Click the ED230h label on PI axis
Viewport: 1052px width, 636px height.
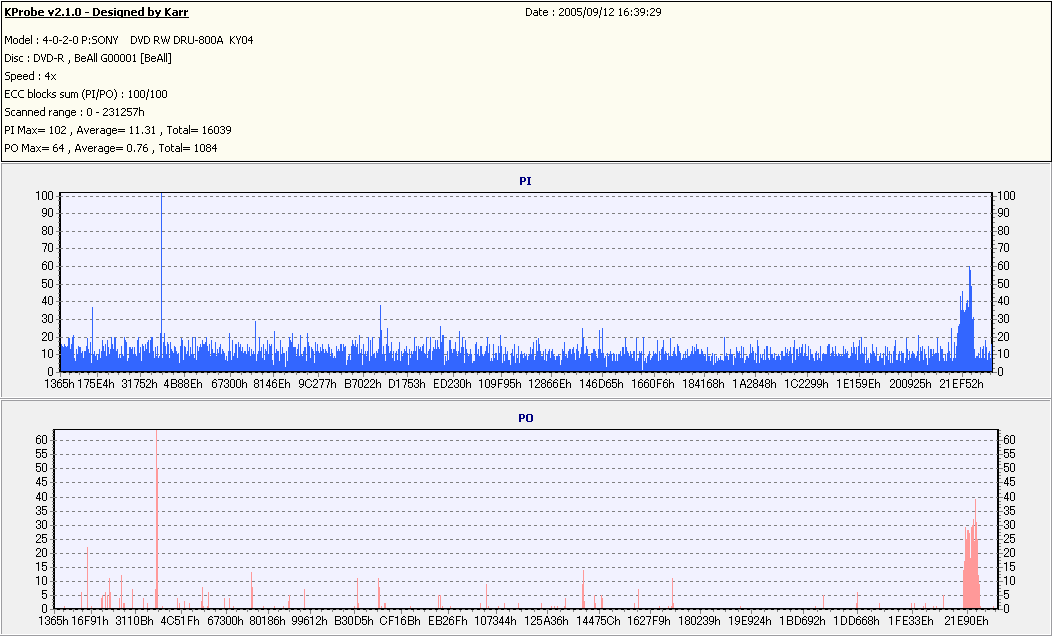tap(452, 384)
